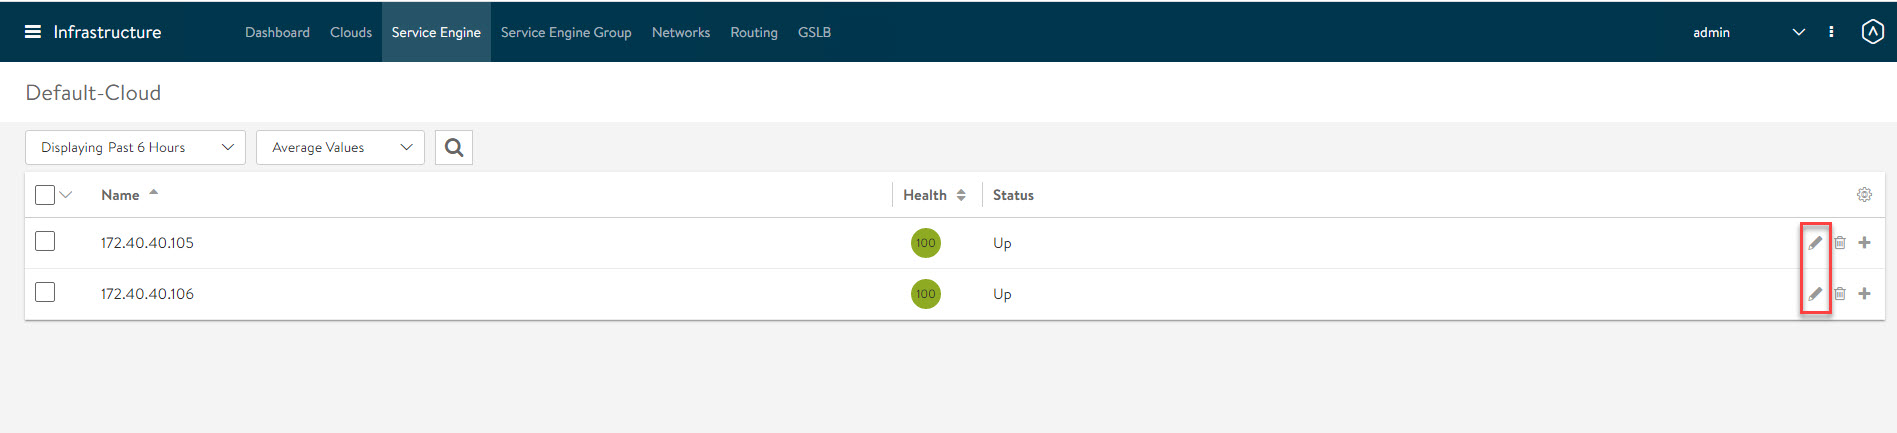Open the hamburger navigation menu
This screenshot has height=433, width=1897.
[33, 32]
